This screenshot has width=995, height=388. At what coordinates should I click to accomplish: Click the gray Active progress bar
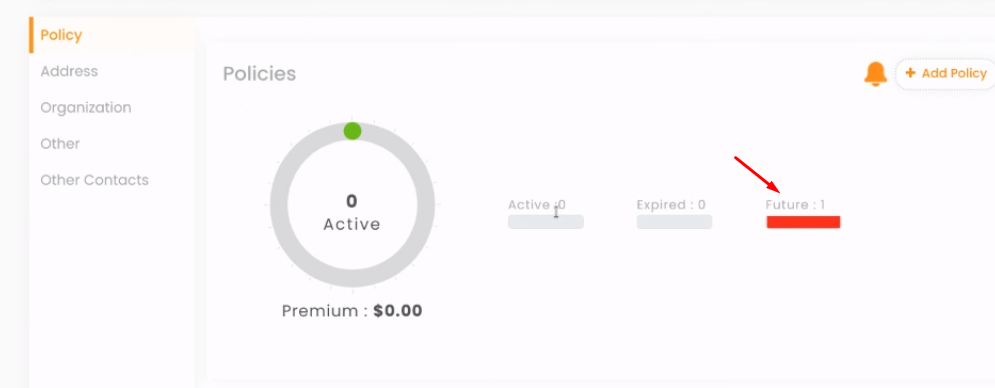546,222
